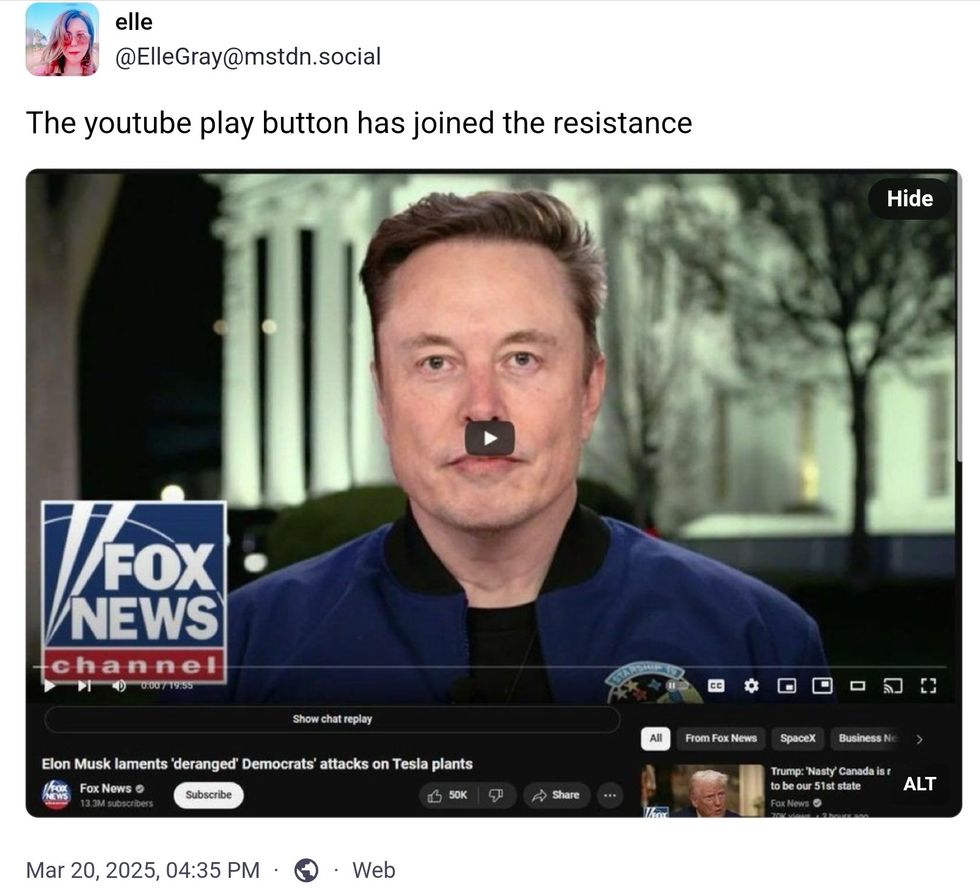This screenshot has height=892, width=980.
Task: Open more actions three-dot menu
Action: point(610,796)
